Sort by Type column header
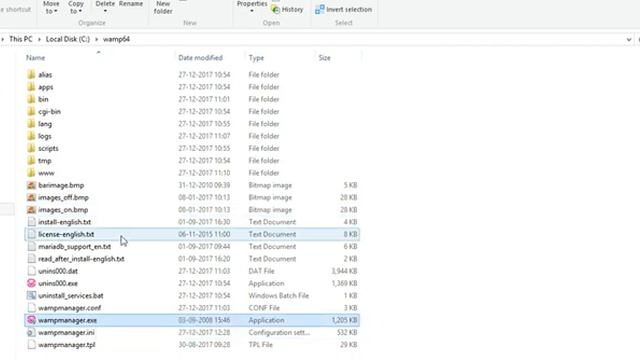The image size is (640, 360). click(x=256, y=58)
